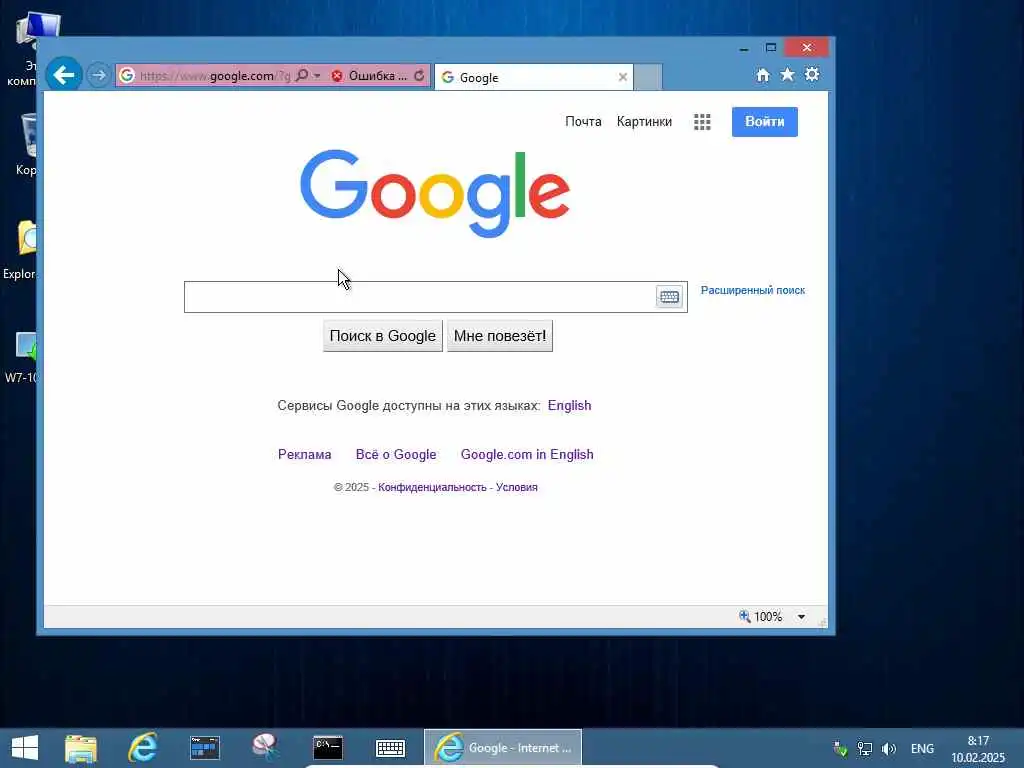Click the red certificate error icon

click(x=337, y=76)
